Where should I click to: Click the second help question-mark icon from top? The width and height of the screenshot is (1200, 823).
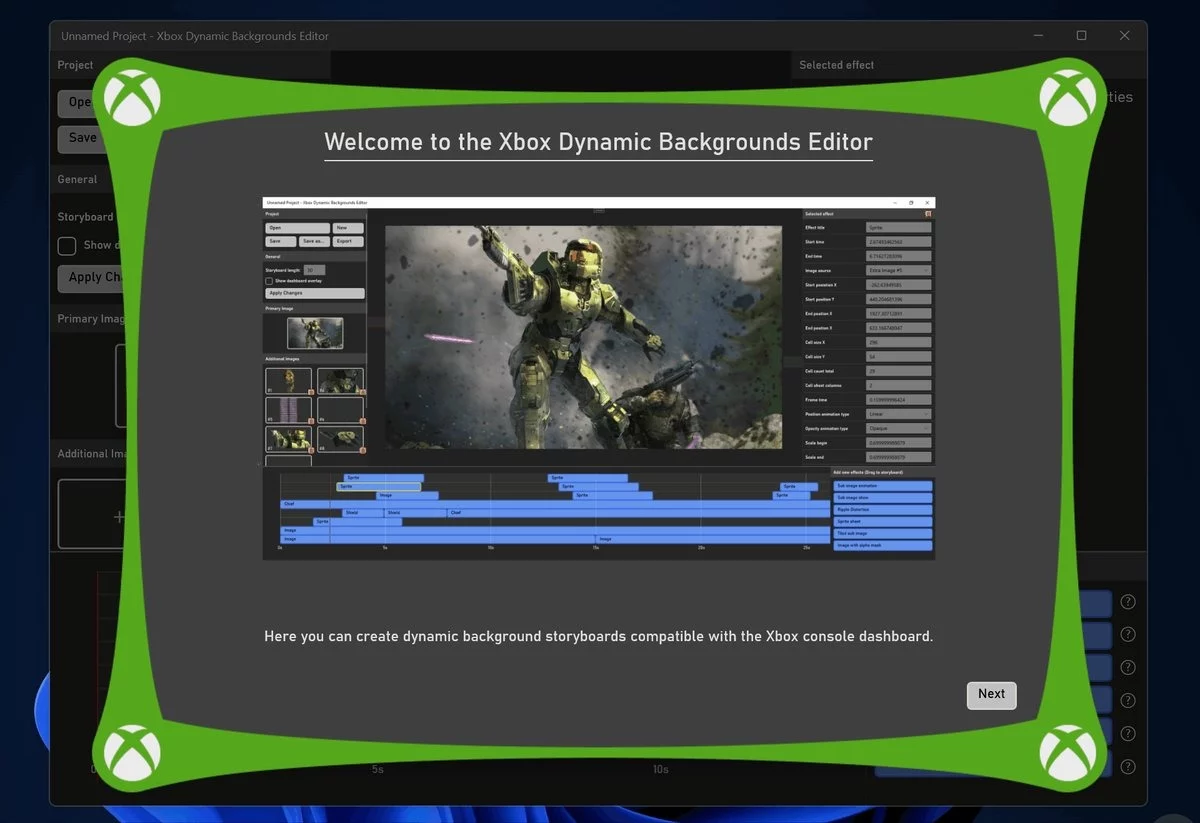pos(1128,635)
